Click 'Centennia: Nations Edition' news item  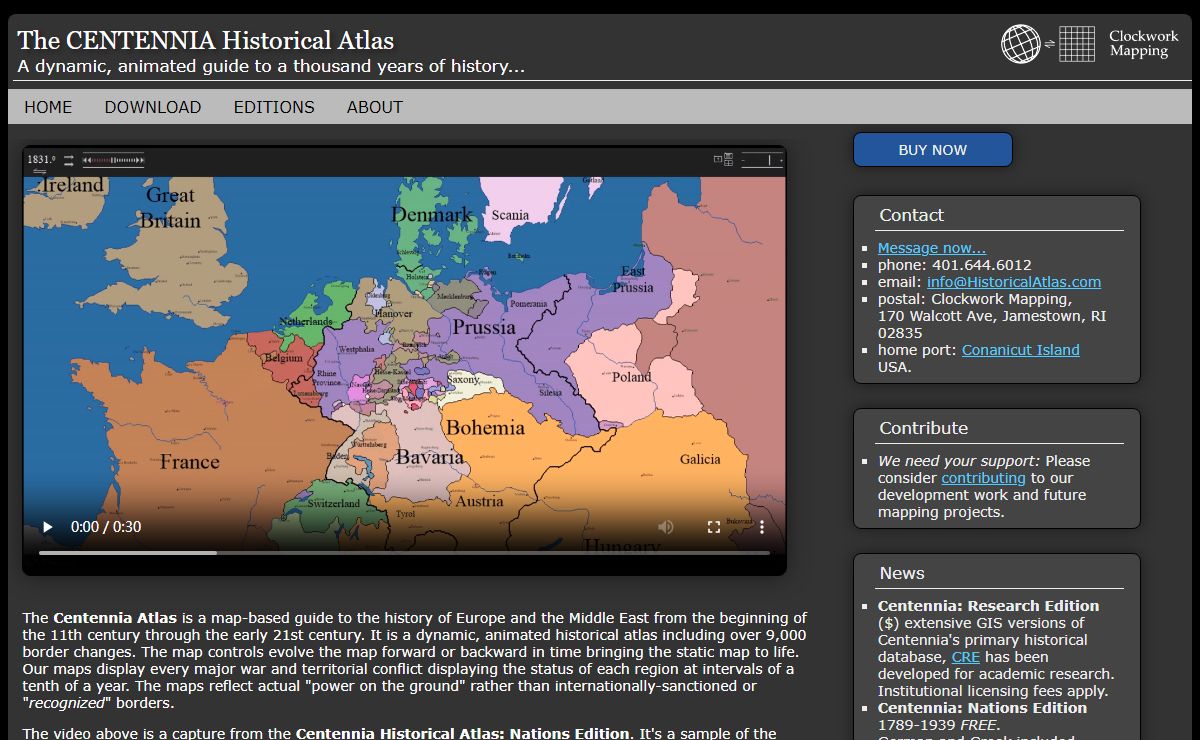(982, 708)
